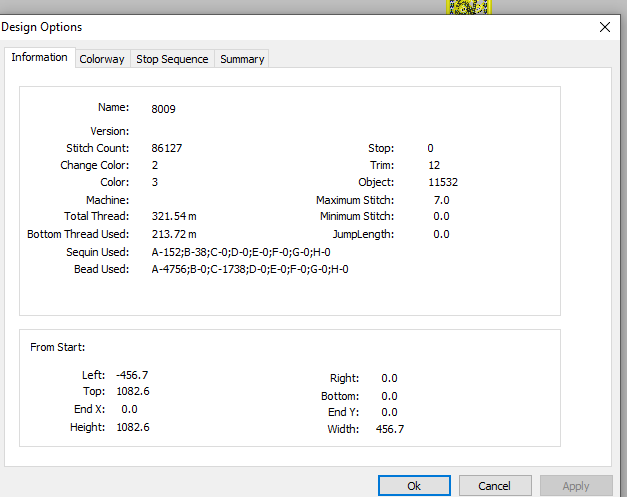Click the Bottom Thread Used value 213.72 m
The height and width of the screenshot is (497, 627).
(174, 234)
